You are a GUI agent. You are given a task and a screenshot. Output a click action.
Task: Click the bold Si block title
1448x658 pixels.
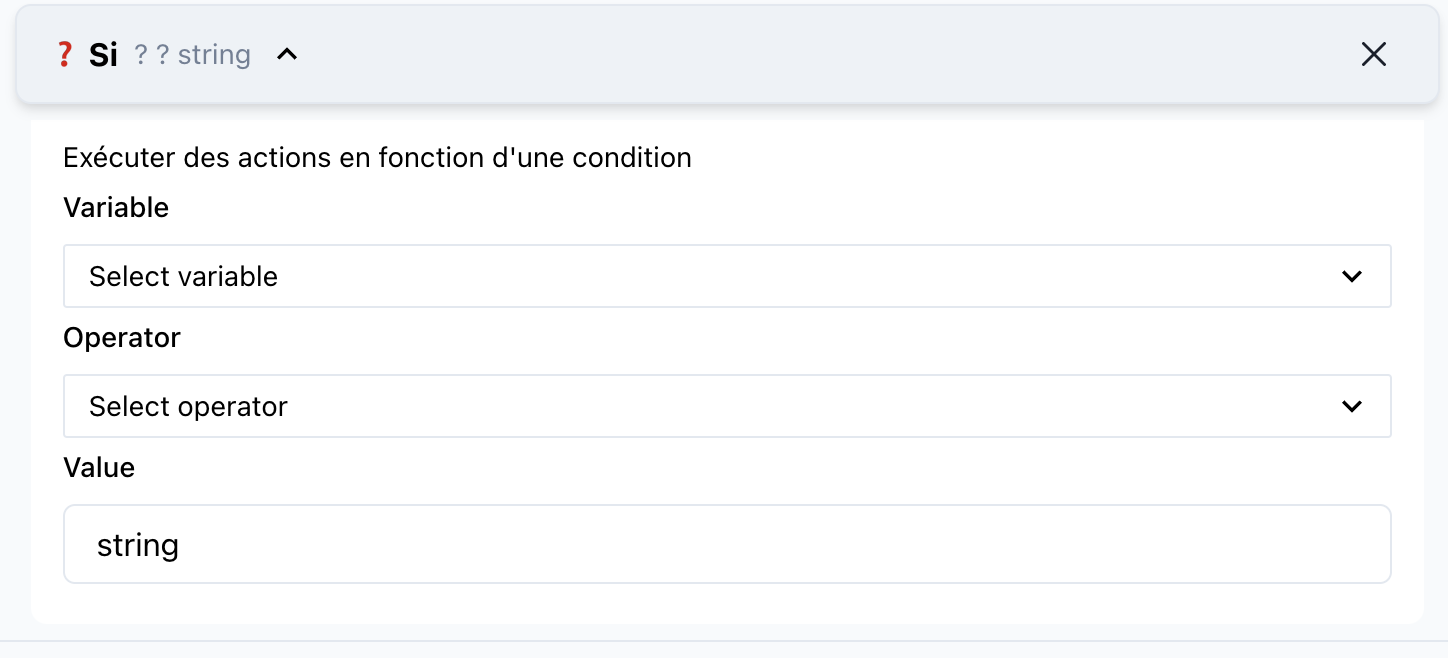point(103,55)
